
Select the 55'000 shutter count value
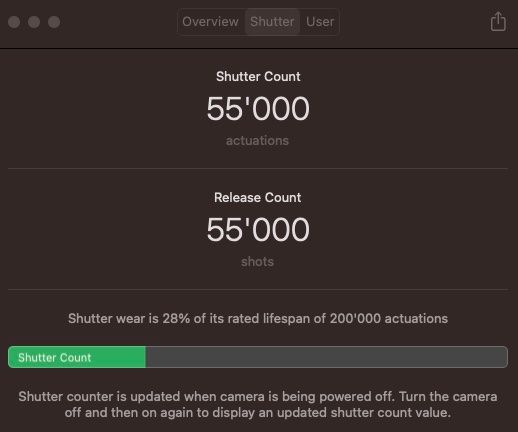pos(258,109)
